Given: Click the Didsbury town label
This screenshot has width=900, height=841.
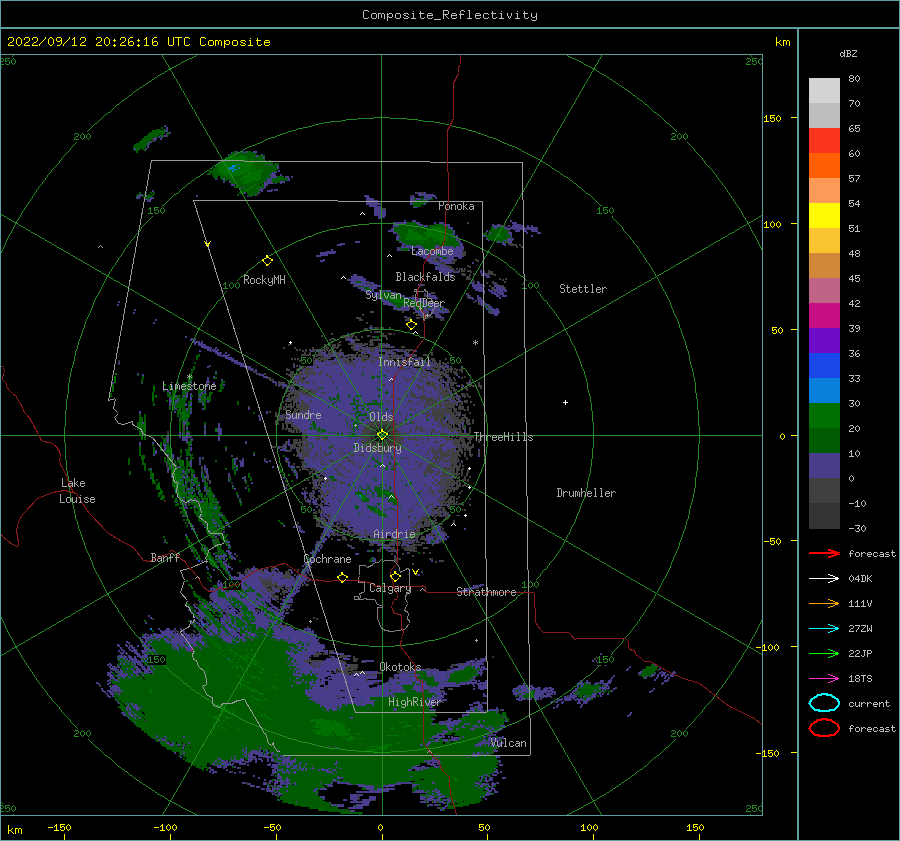Looking at the screenshot, I should tap(378, 448).
